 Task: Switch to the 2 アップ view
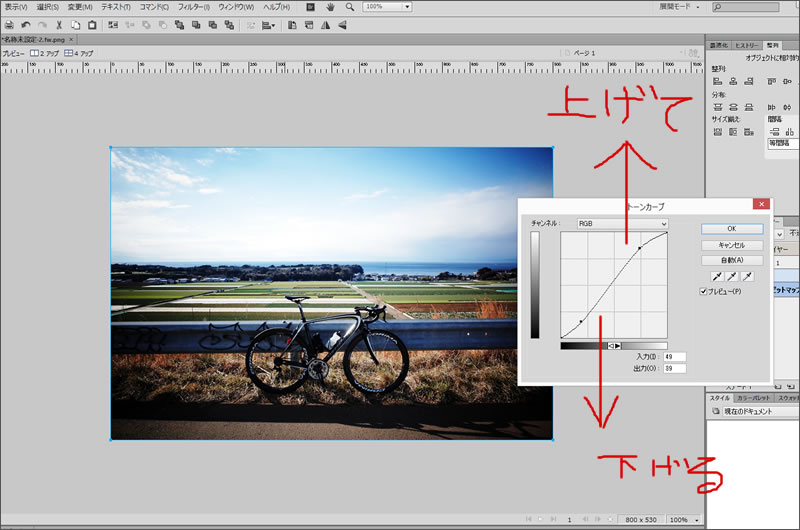(44, 53)
